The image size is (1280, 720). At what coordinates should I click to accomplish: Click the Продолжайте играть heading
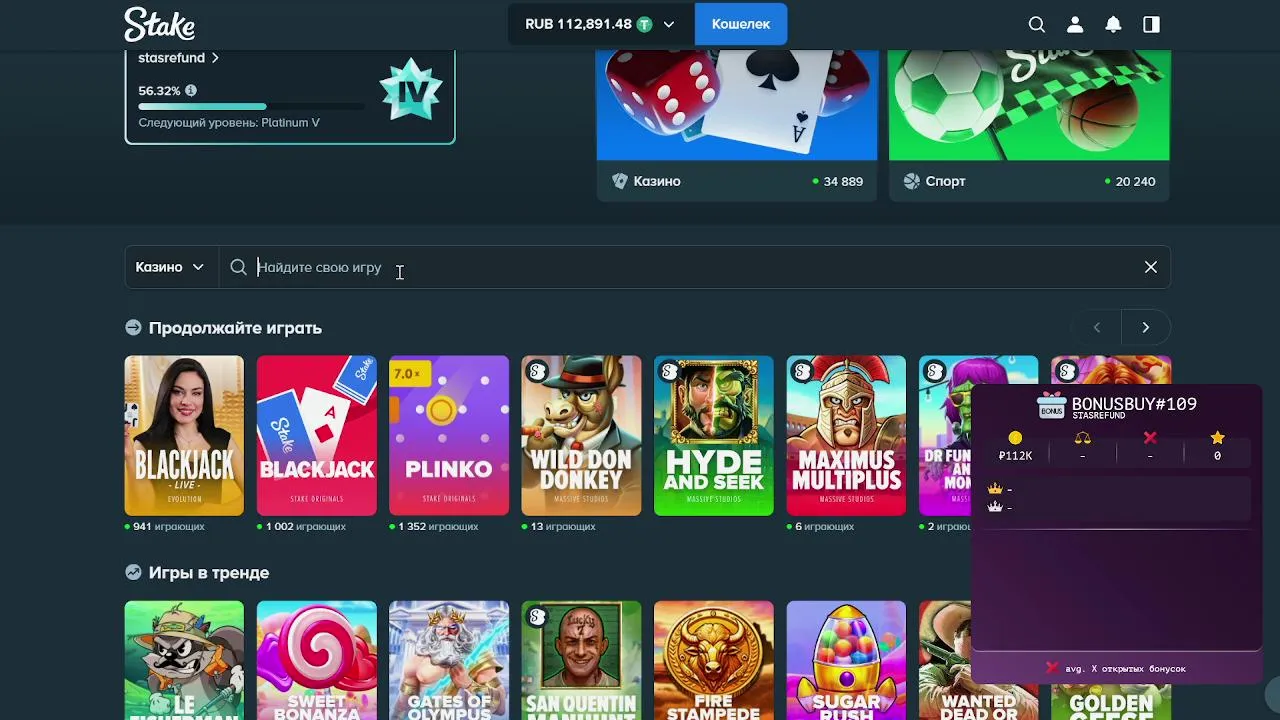[235, 328]
